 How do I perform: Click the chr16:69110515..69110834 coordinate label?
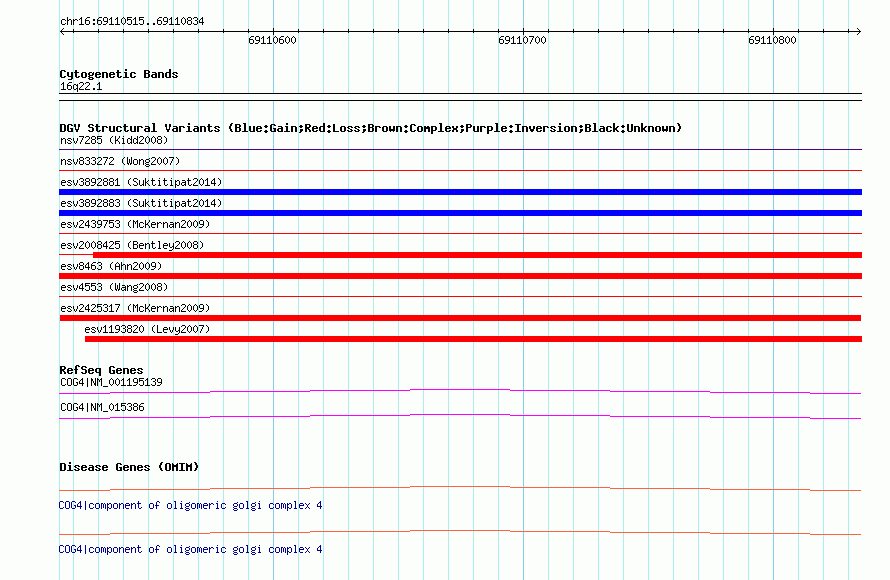132,22
